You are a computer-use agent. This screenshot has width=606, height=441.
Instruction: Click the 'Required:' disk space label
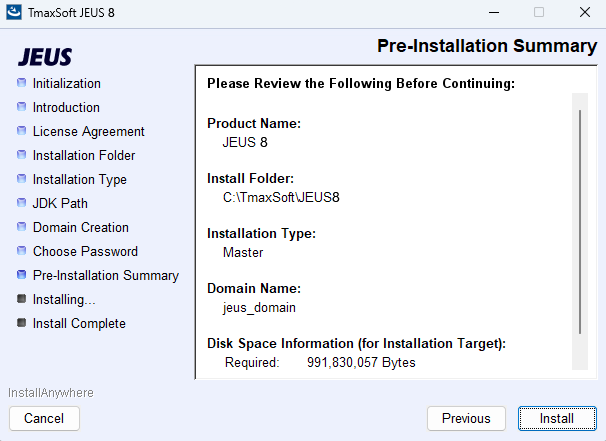tap(252, 363)
